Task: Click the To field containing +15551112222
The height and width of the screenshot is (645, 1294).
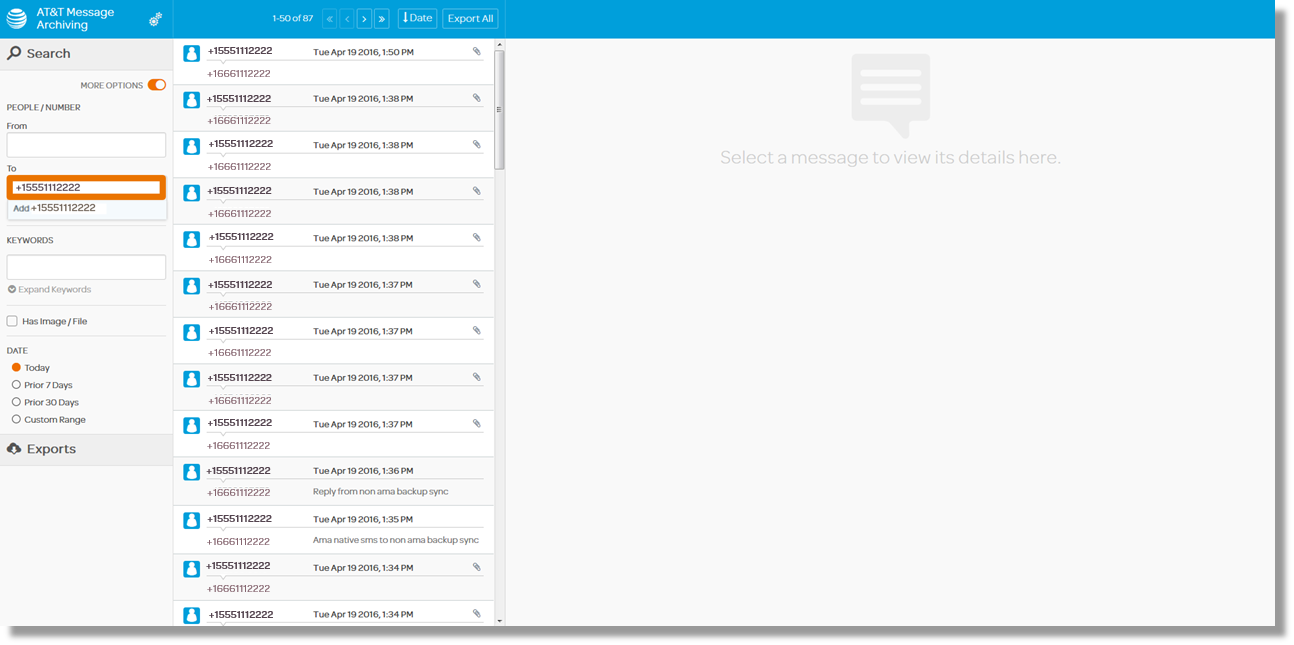Action: click(x=86, y=187)
